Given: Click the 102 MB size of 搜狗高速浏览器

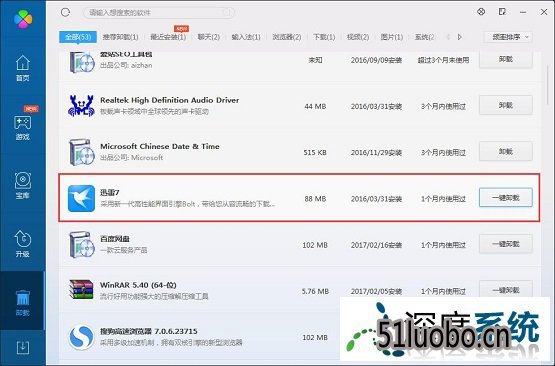Looking at the screenshot, I should [x=315, y=337].
